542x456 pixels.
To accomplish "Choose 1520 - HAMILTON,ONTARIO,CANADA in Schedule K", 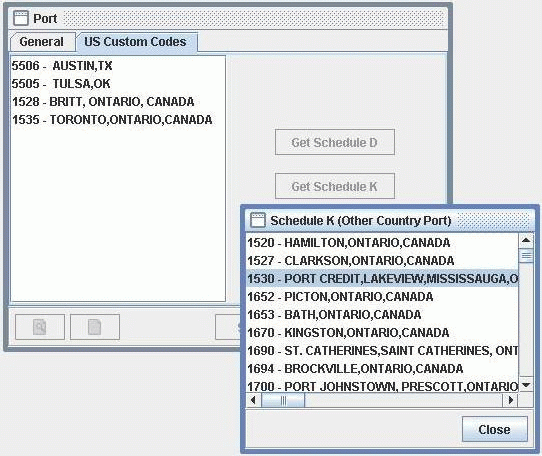I will [382, 243].
